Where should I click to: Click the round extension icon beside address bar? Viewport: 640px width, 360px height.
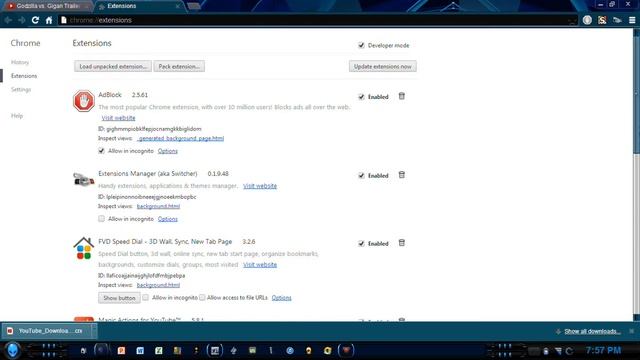coord(587,20)
